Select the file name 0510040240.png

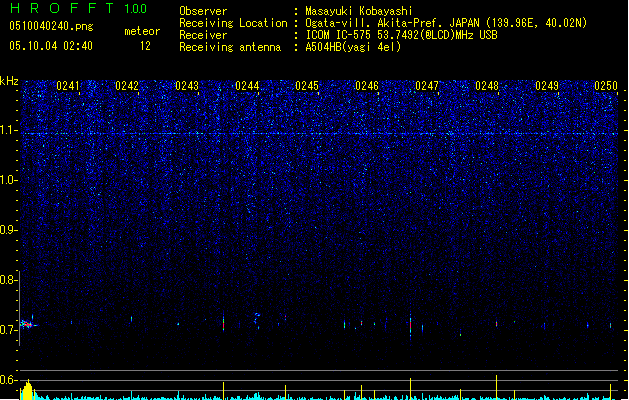click(x=51, y=26)
